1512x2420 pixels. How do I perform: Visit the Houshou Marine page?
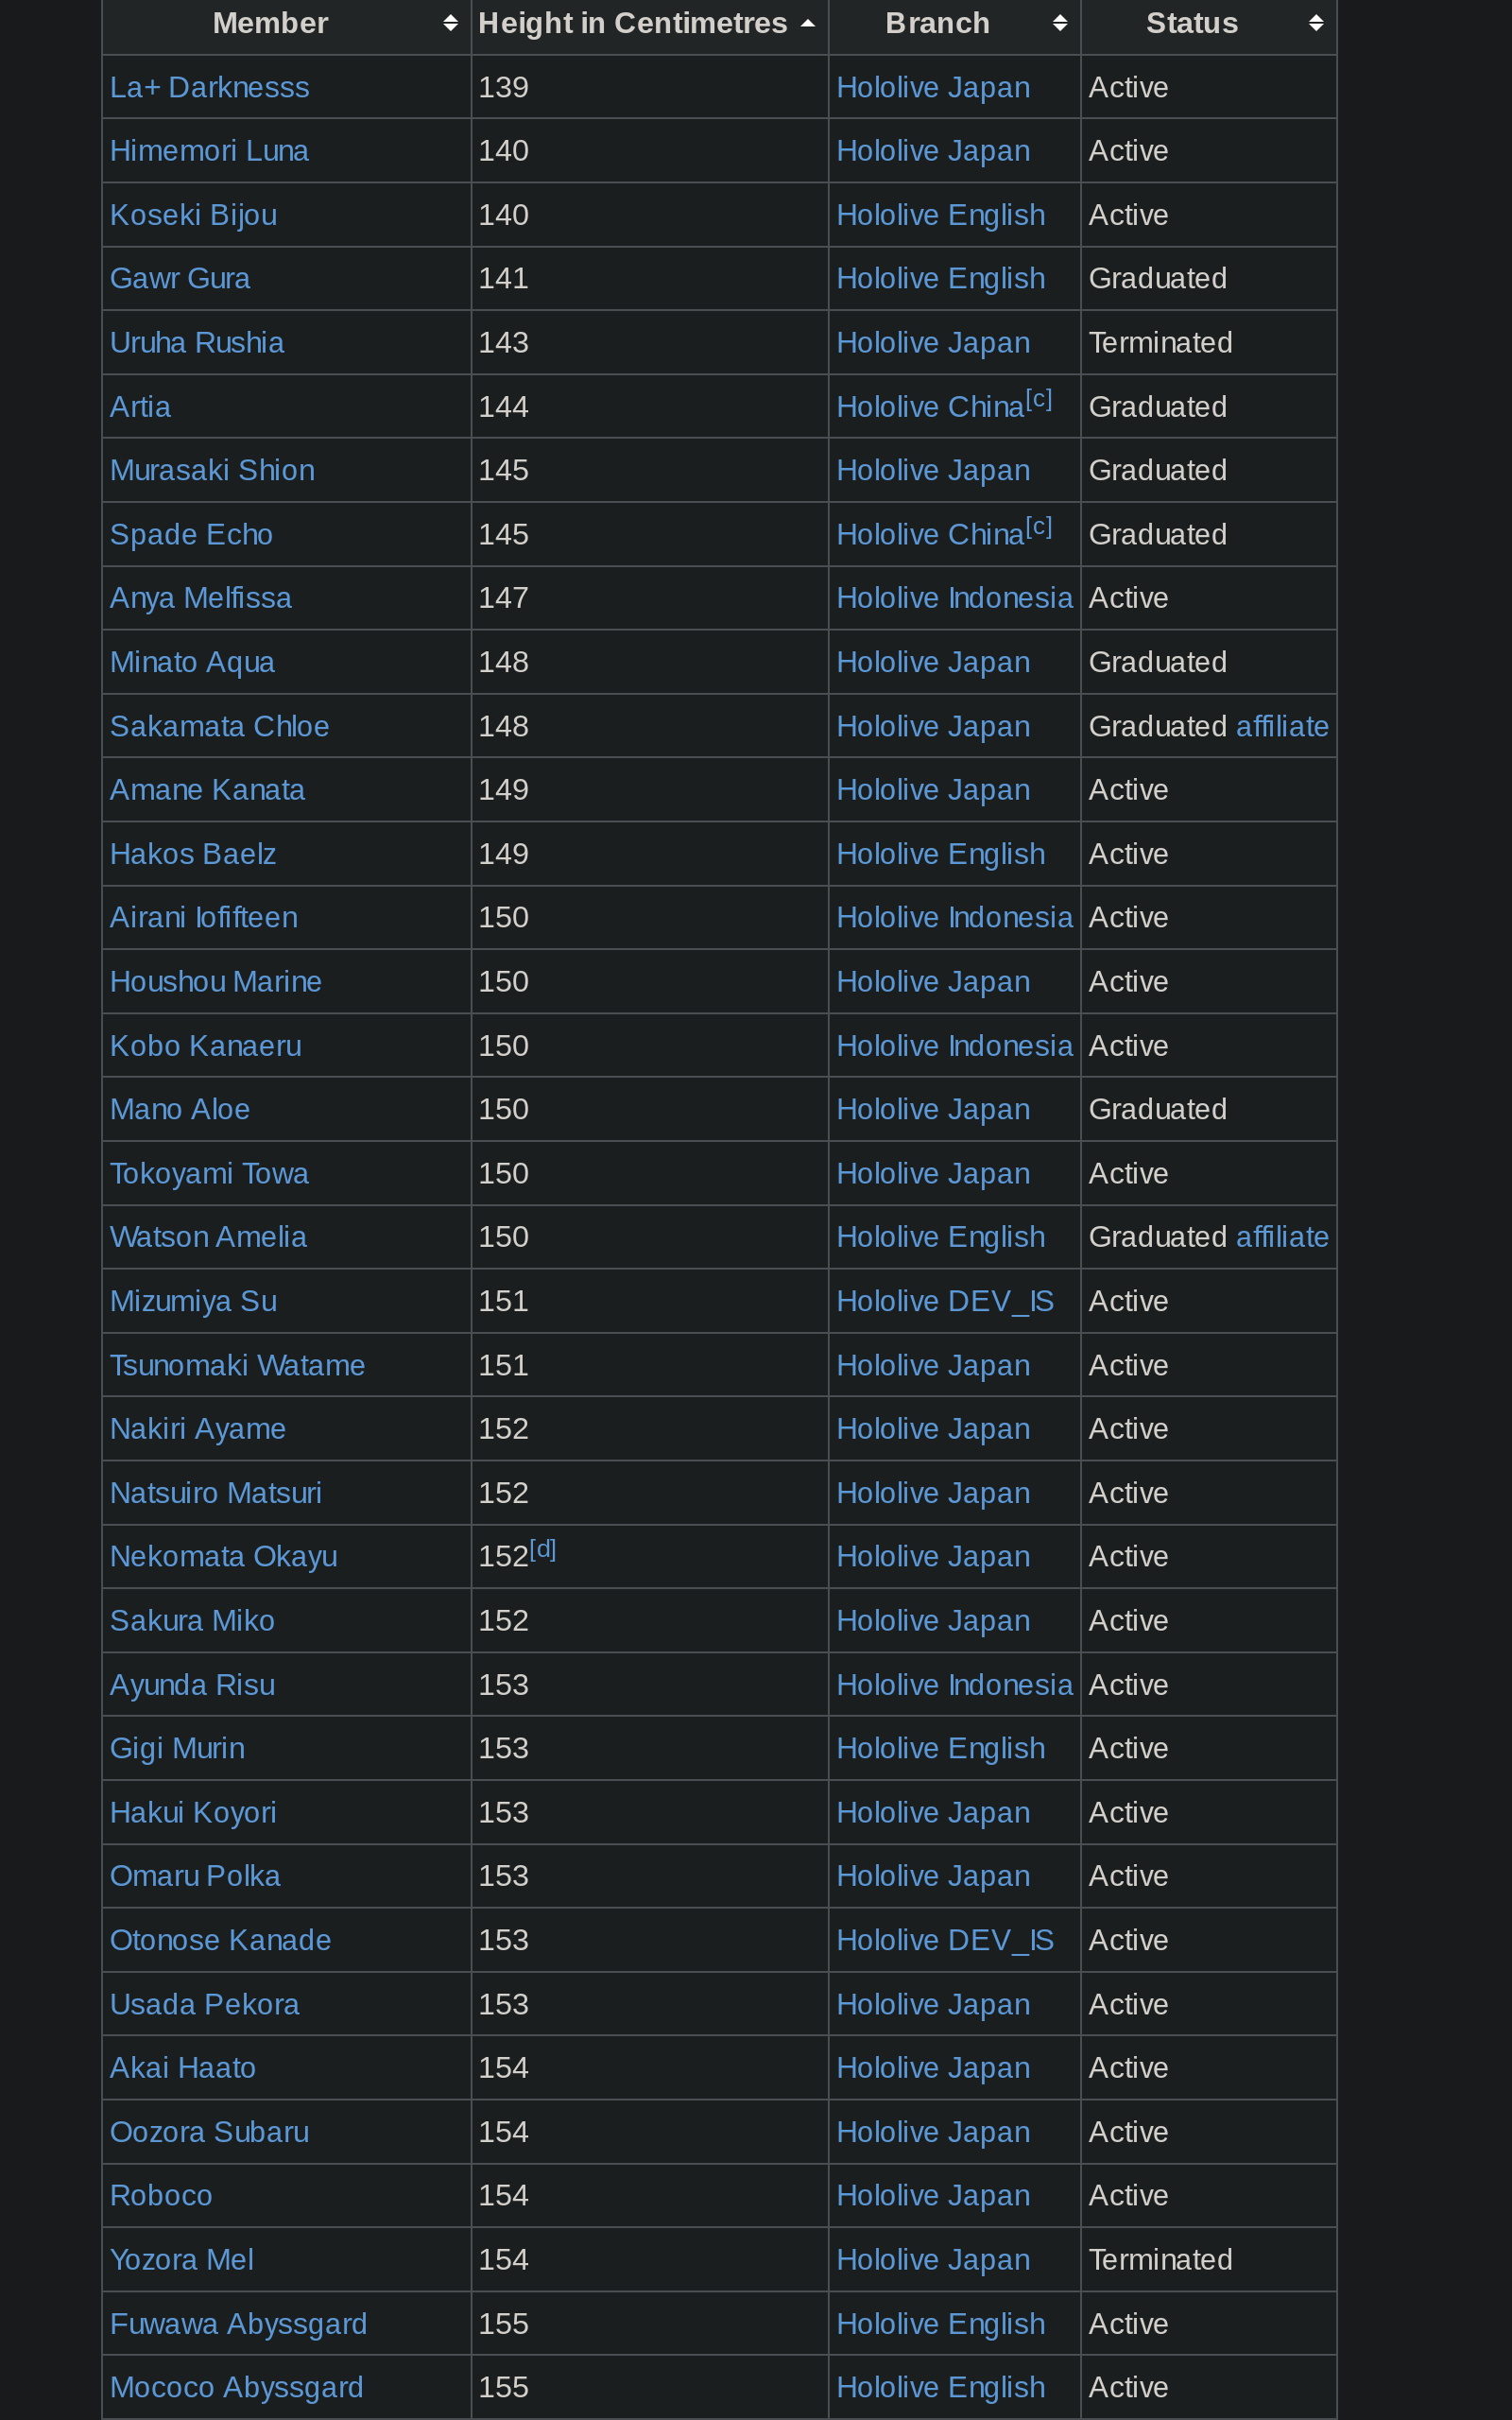click(215, 982)
